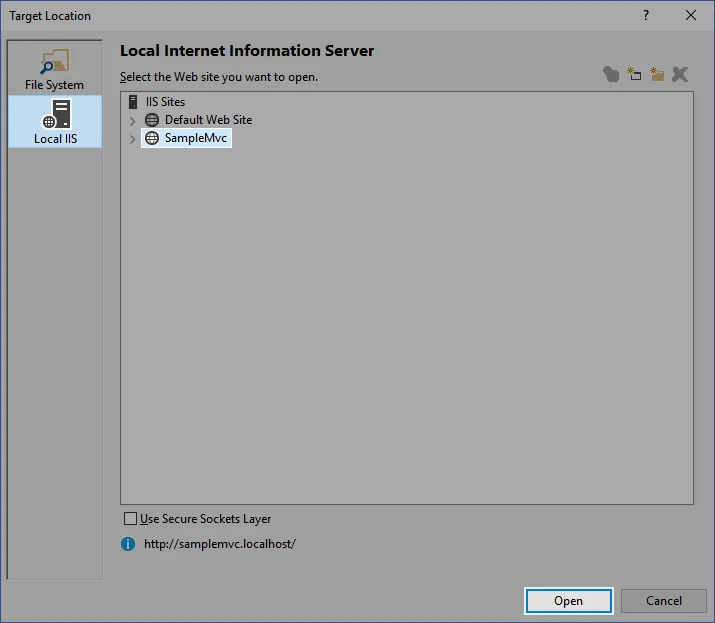Enable Use Secure Sockets Layer checkbox

pyautogui.click(x=130, y=519)
